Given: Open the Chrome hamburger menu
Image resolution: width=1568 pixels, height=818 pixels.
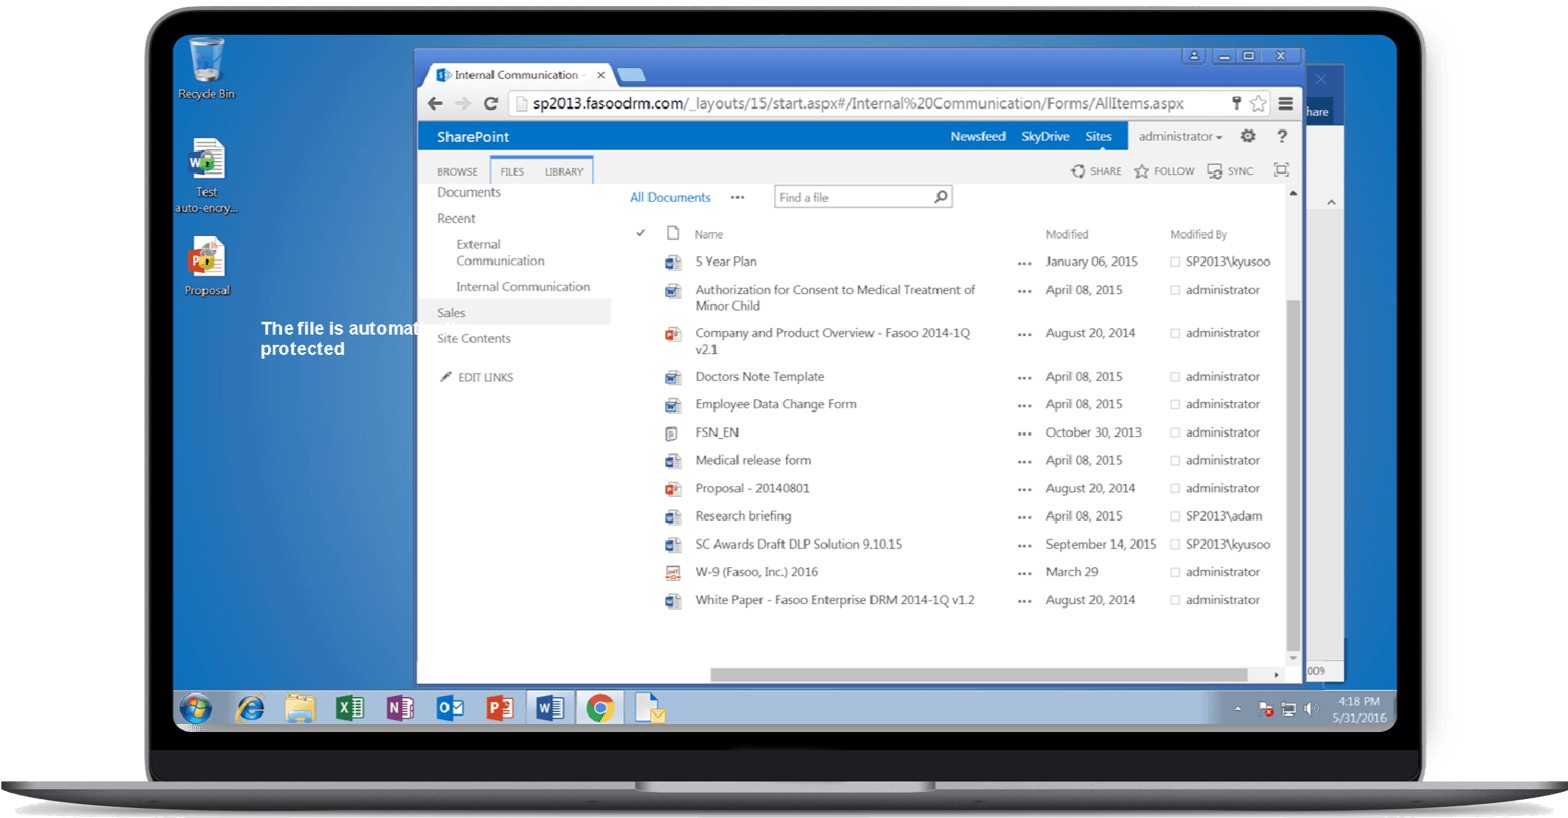Looking at the screenshot, I should (1286, 103).
